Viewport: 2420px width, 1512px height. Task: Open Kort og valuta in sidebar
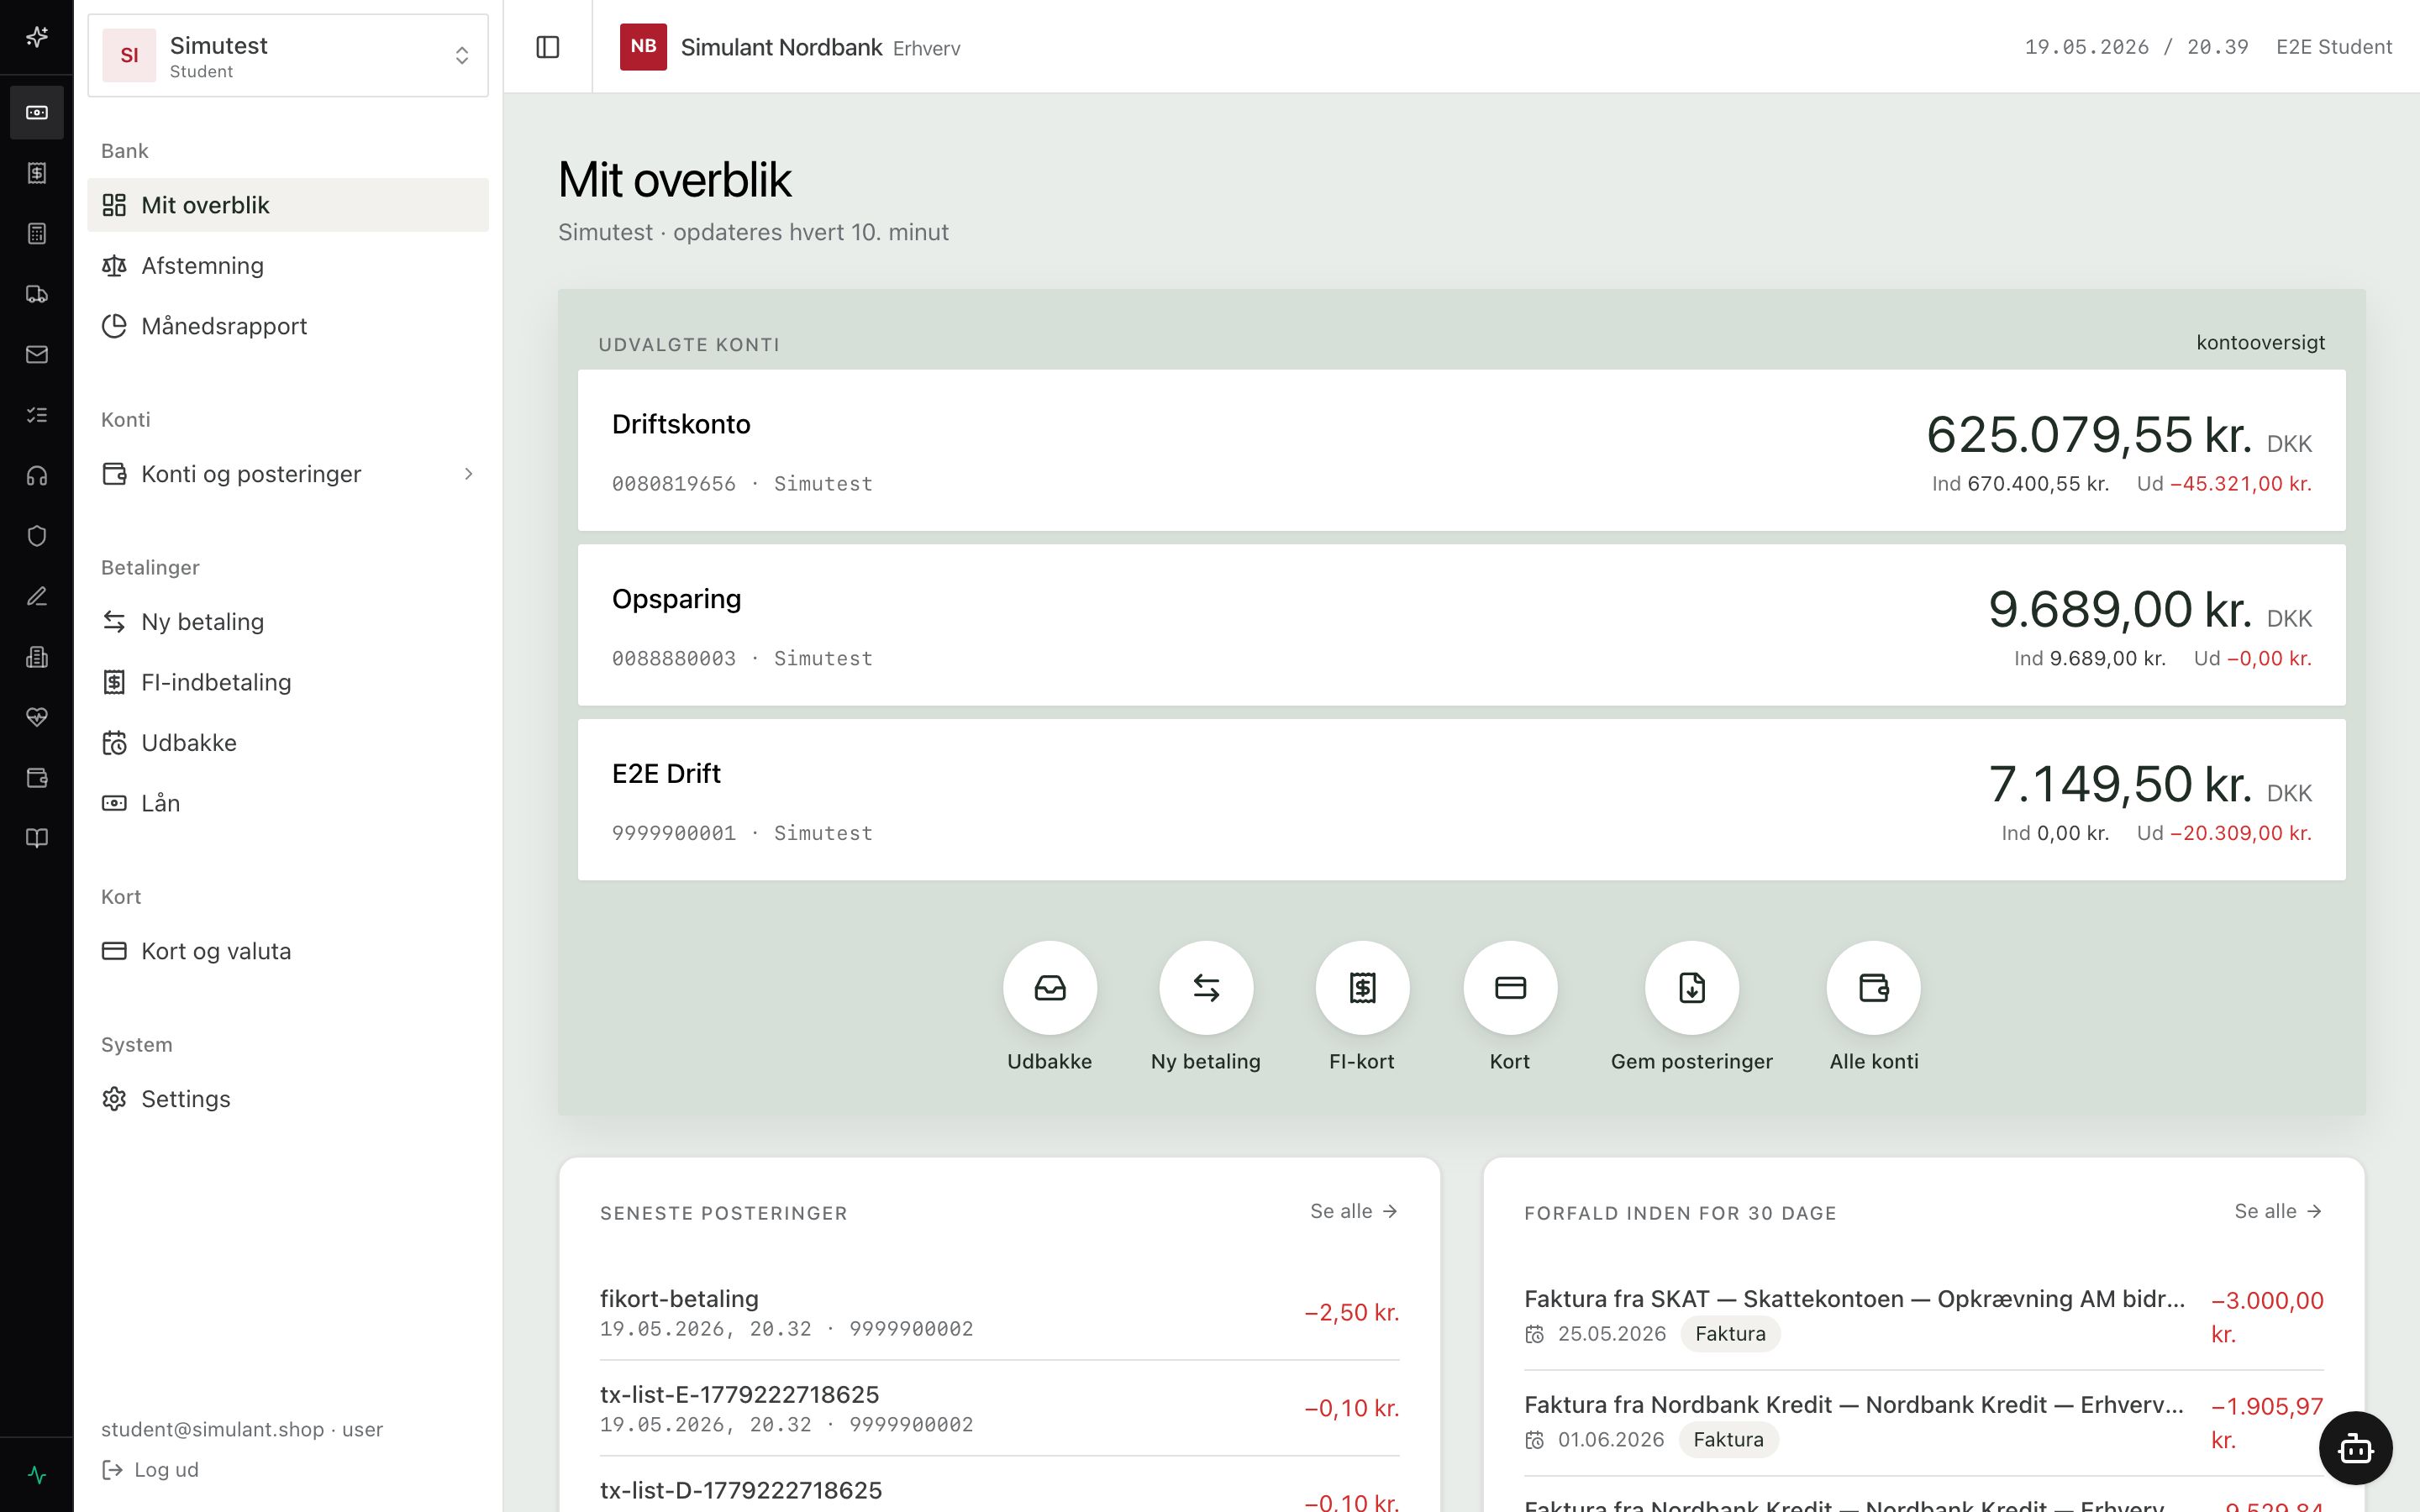288,951
